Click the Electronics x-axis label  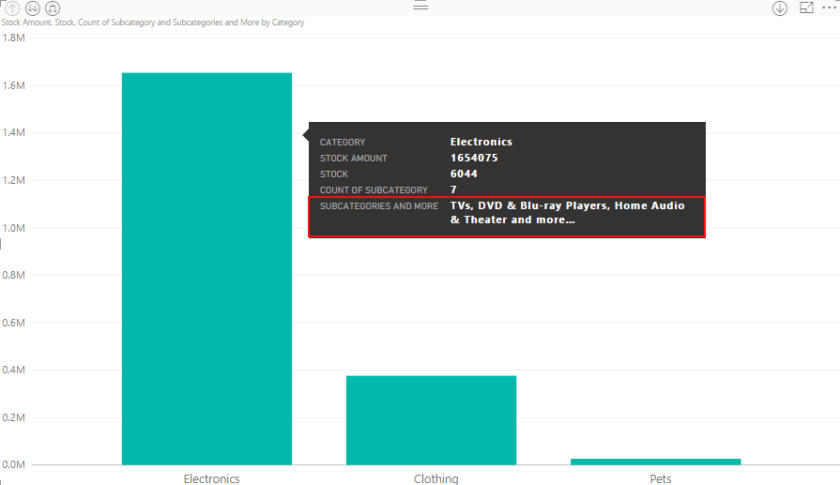pyautogui.click(x=211, y=479)
